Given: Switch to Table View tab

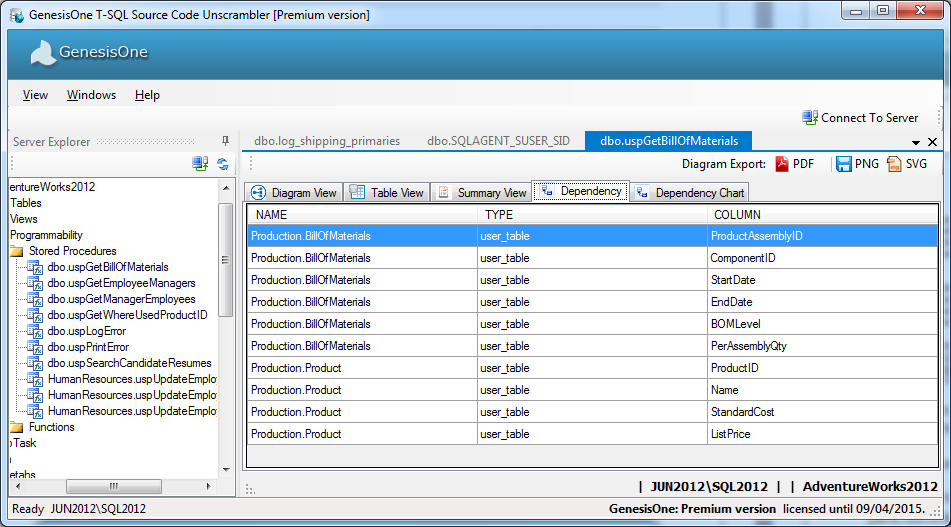Looking at the screenshot, I should pyautogui.click(x=387, y=192).
